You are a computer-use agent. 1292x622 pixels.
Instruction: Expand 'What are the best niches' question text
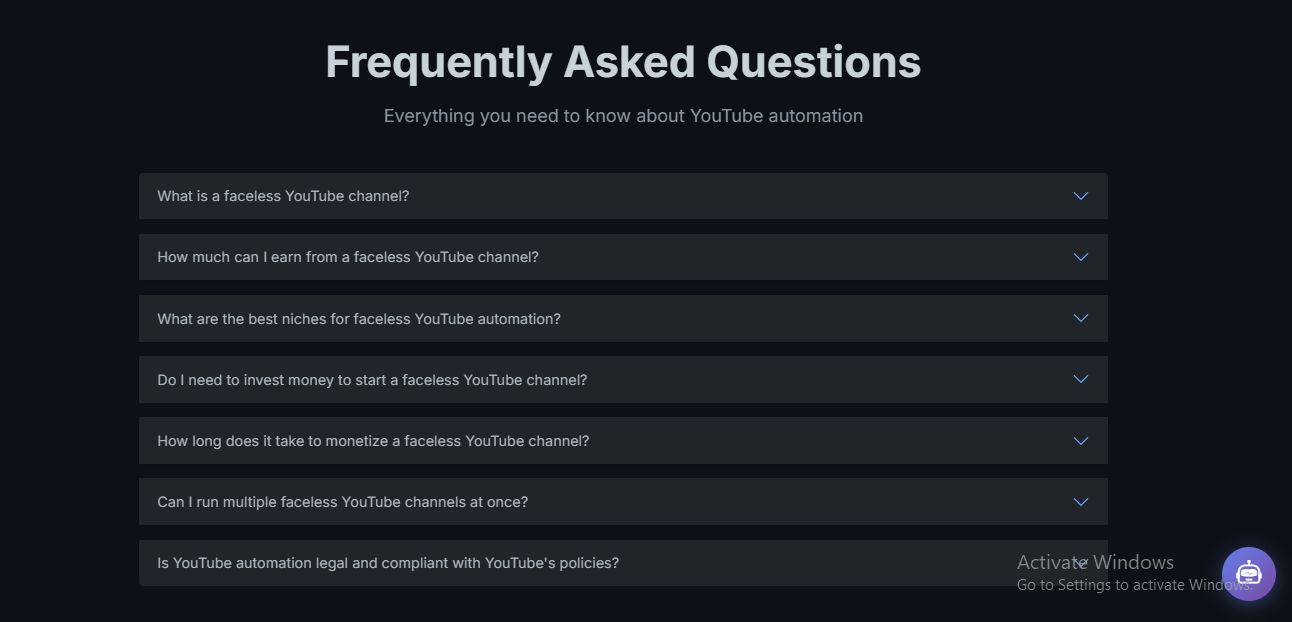pos(359,319)
